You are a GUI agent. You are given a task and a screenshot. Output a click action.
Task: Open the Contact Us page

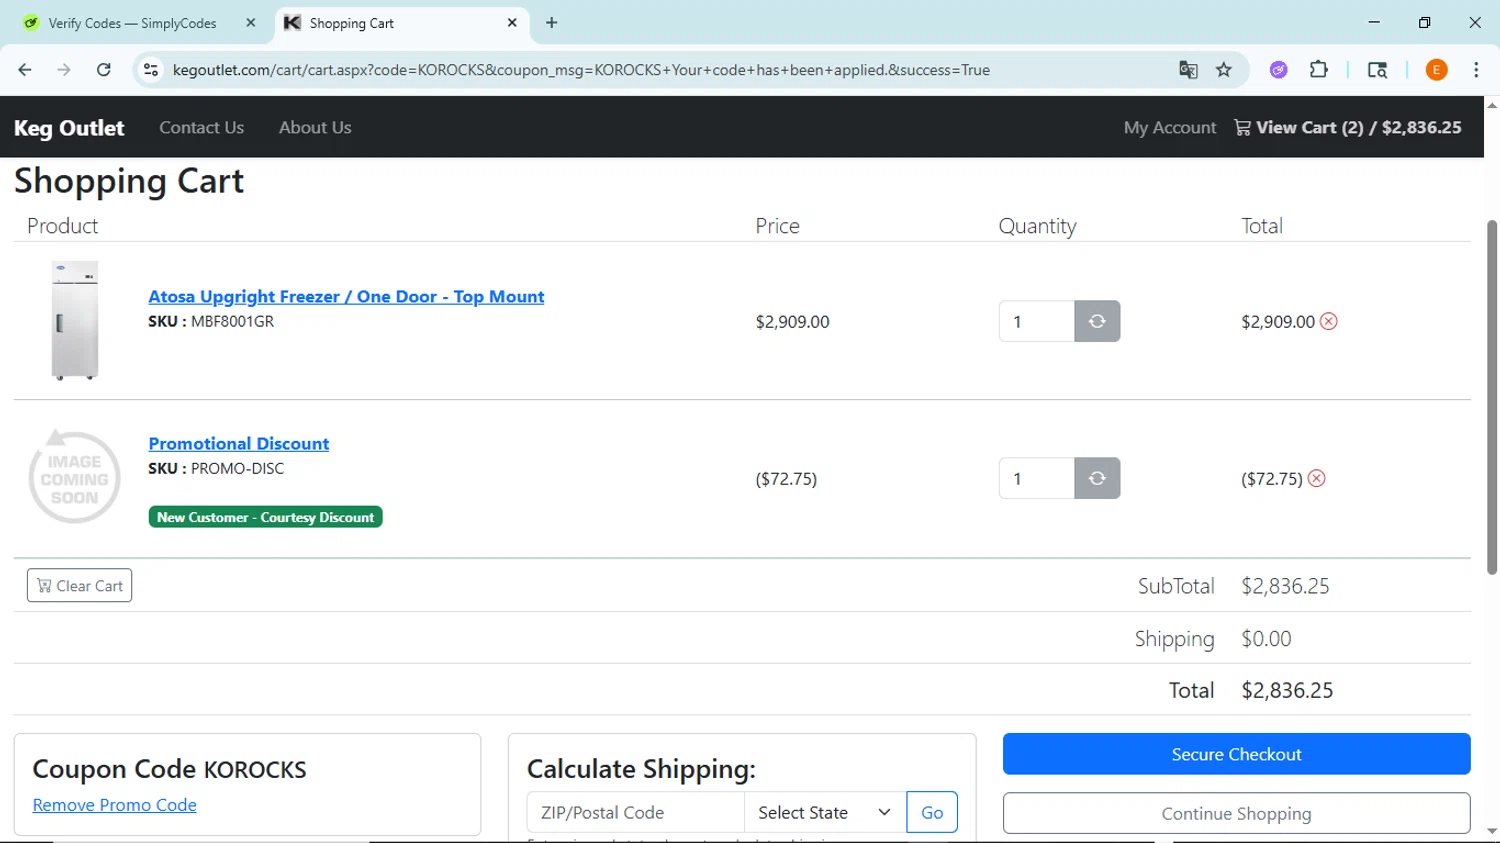201,127
